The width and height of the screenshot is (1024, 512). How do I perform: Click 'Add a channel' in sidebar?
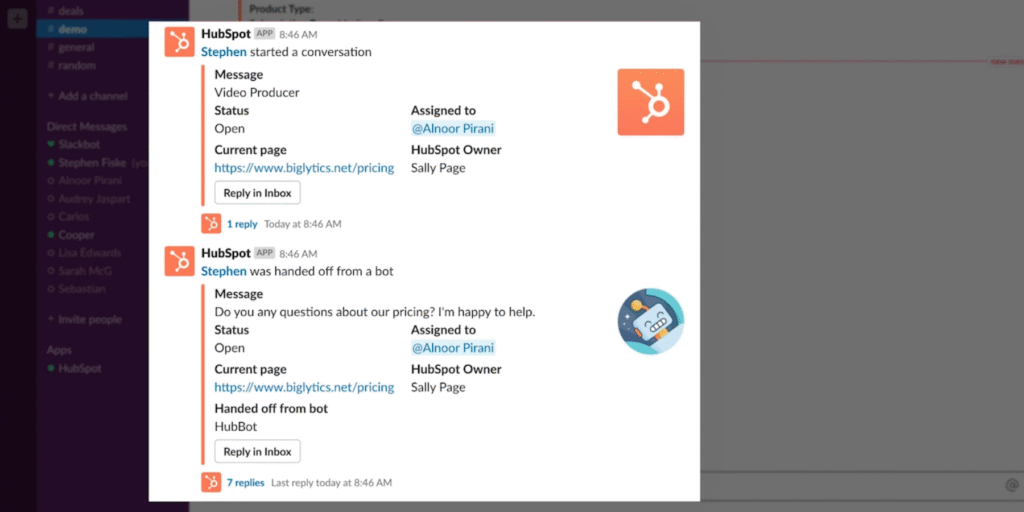pos(88,96)
